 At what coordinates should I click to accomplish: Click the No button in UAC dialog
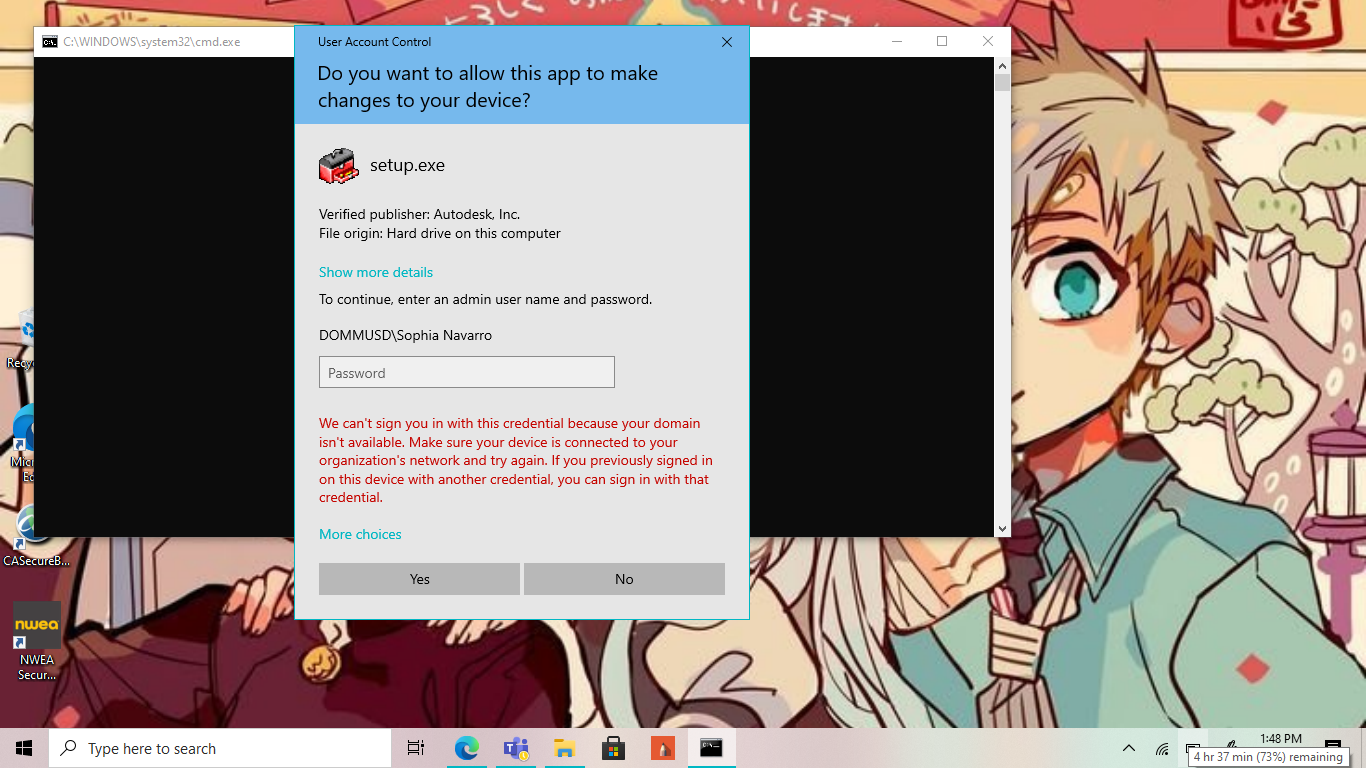tap(624, 579)
